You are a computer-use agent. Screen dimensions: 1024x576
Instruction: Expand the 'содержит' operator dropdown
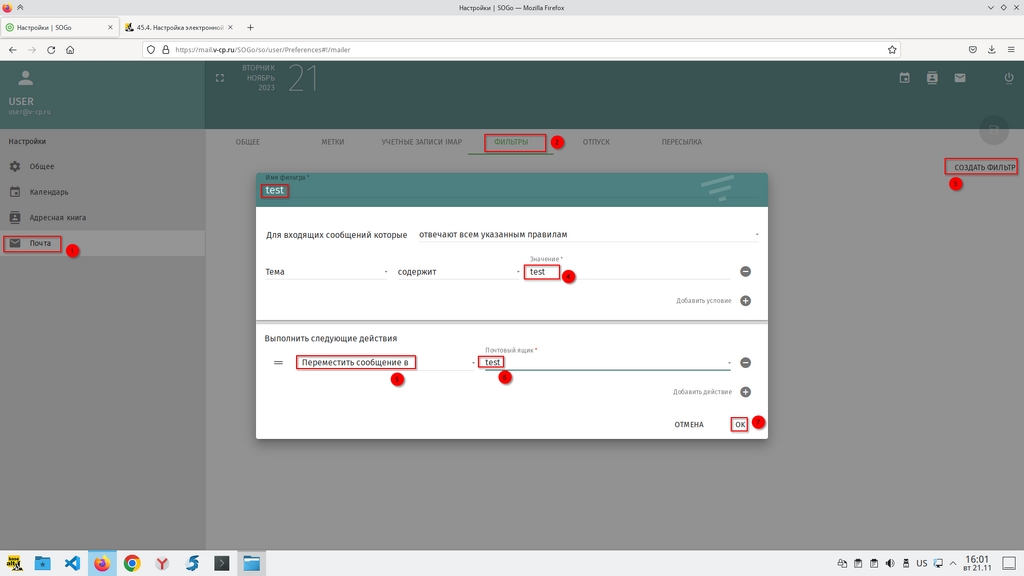click(x=458, y=272)
